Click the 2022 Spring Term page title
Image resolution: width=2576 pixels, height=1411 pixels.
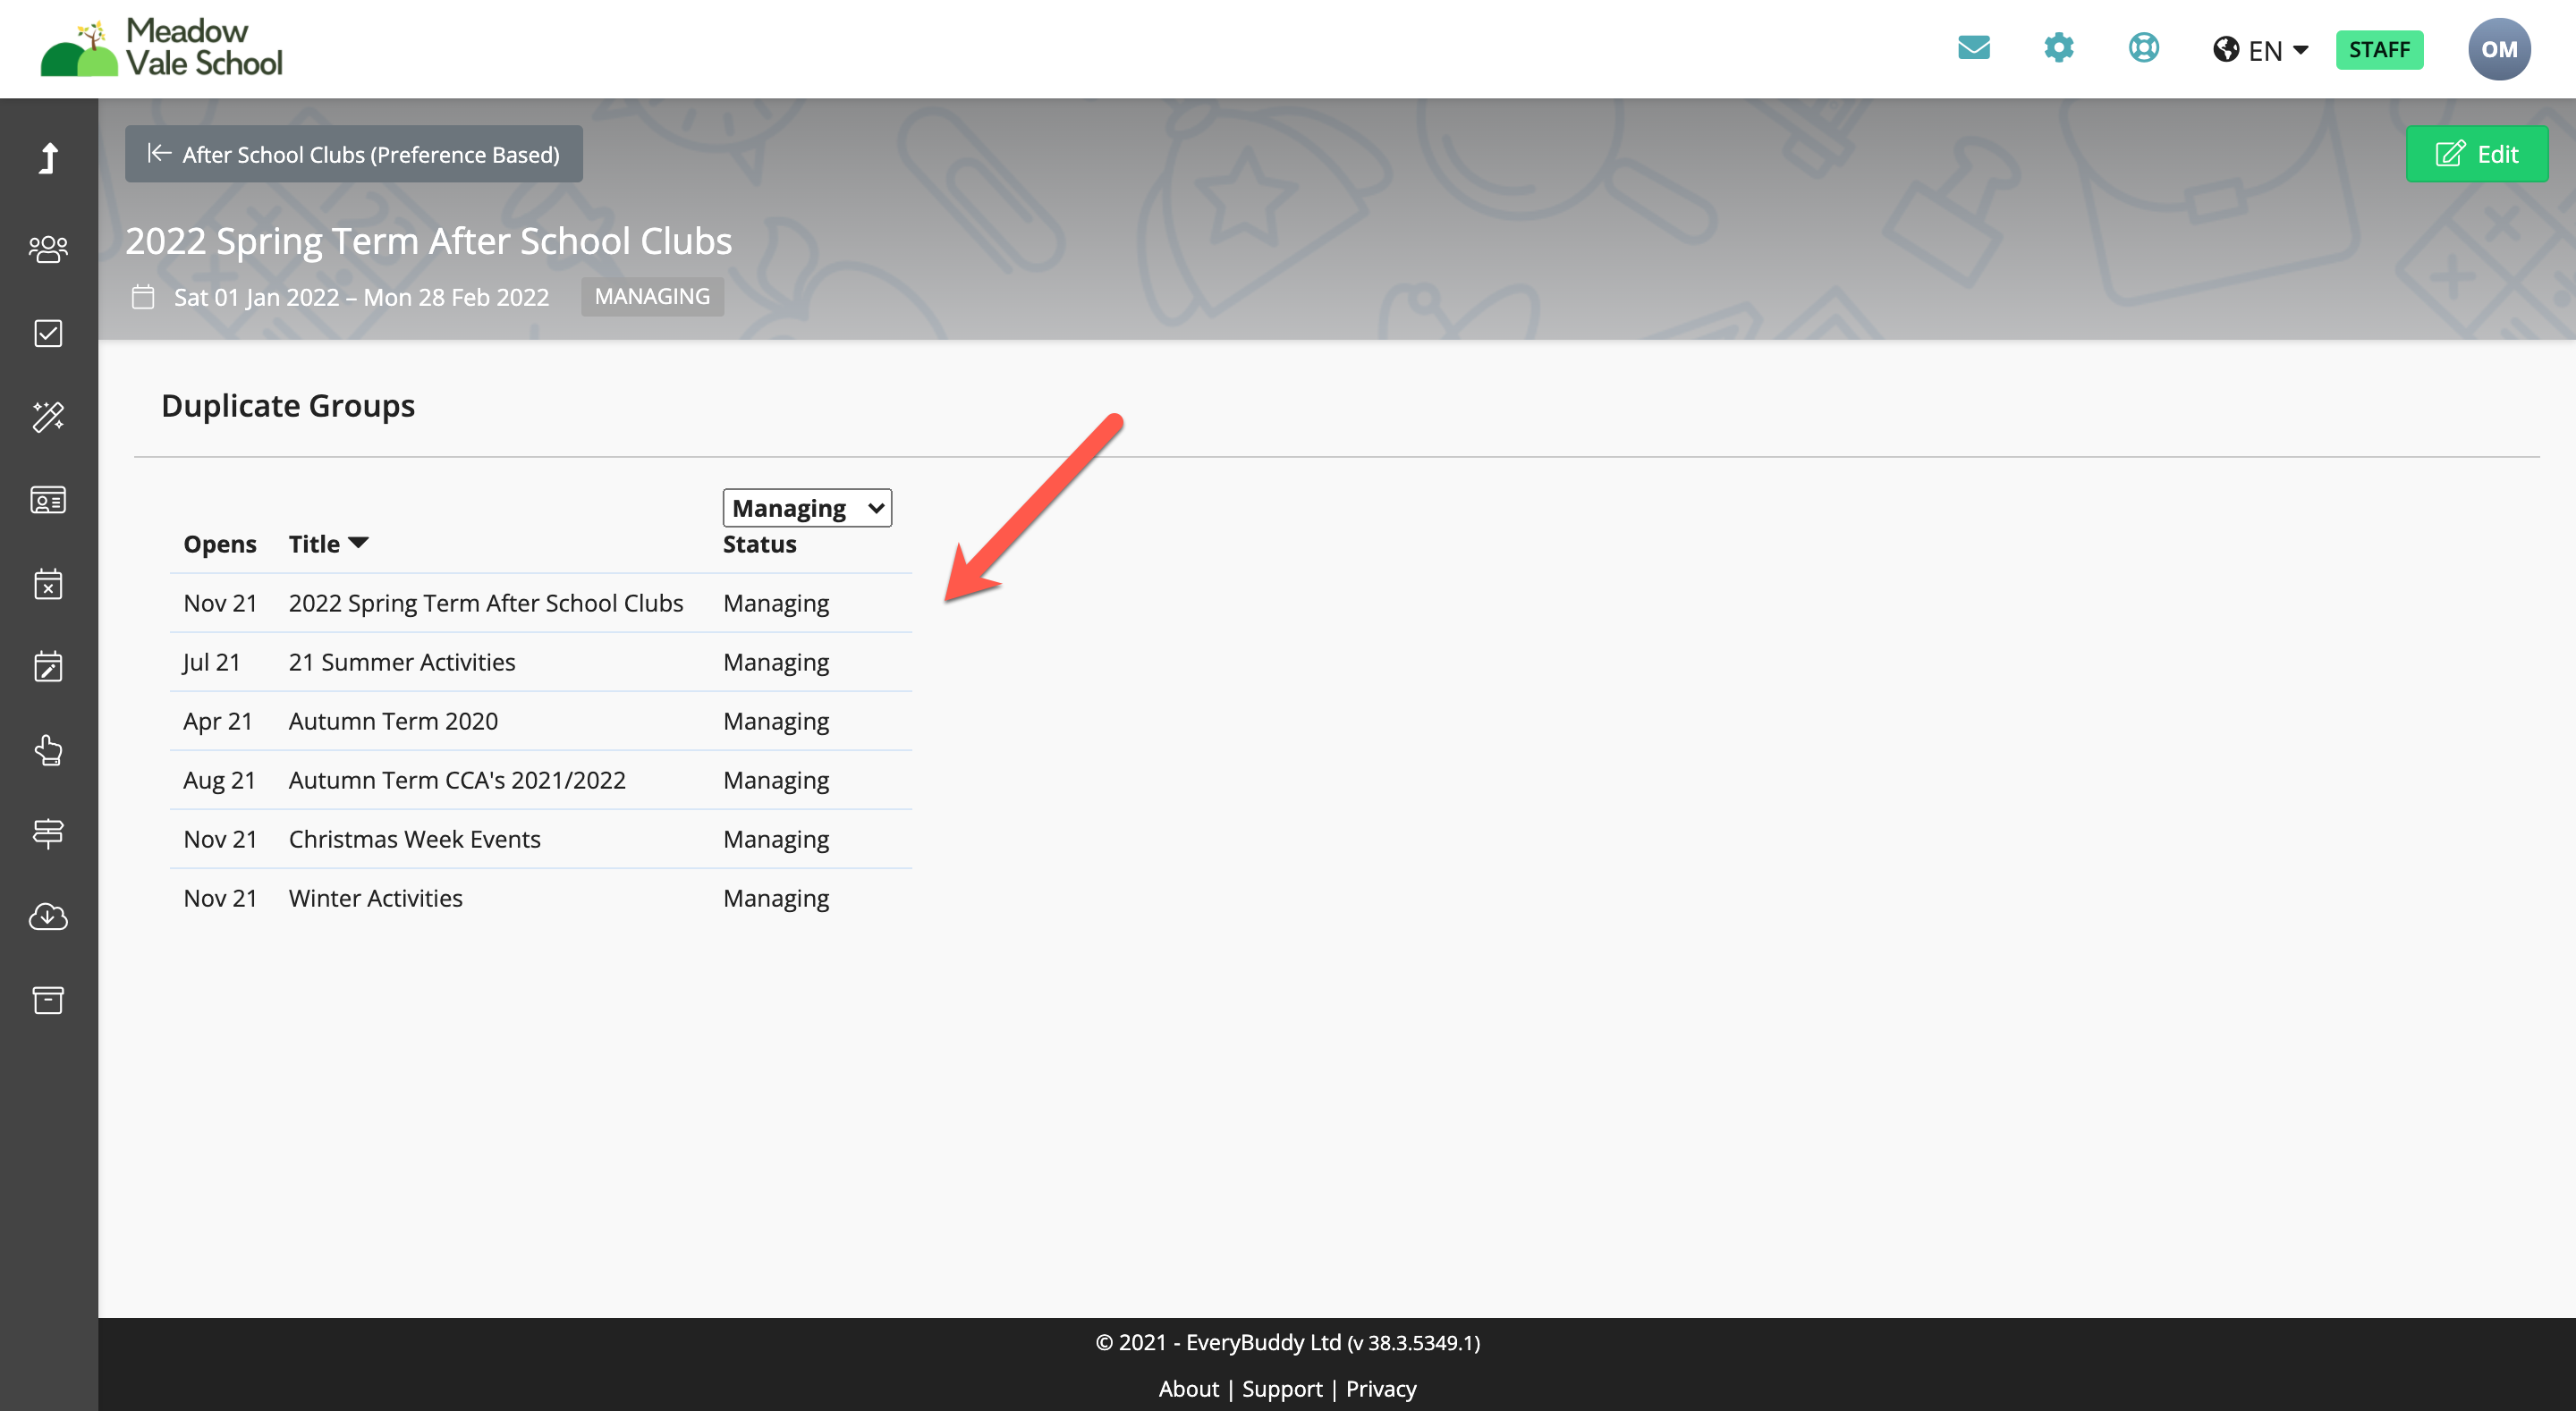(x=428, y=241)
